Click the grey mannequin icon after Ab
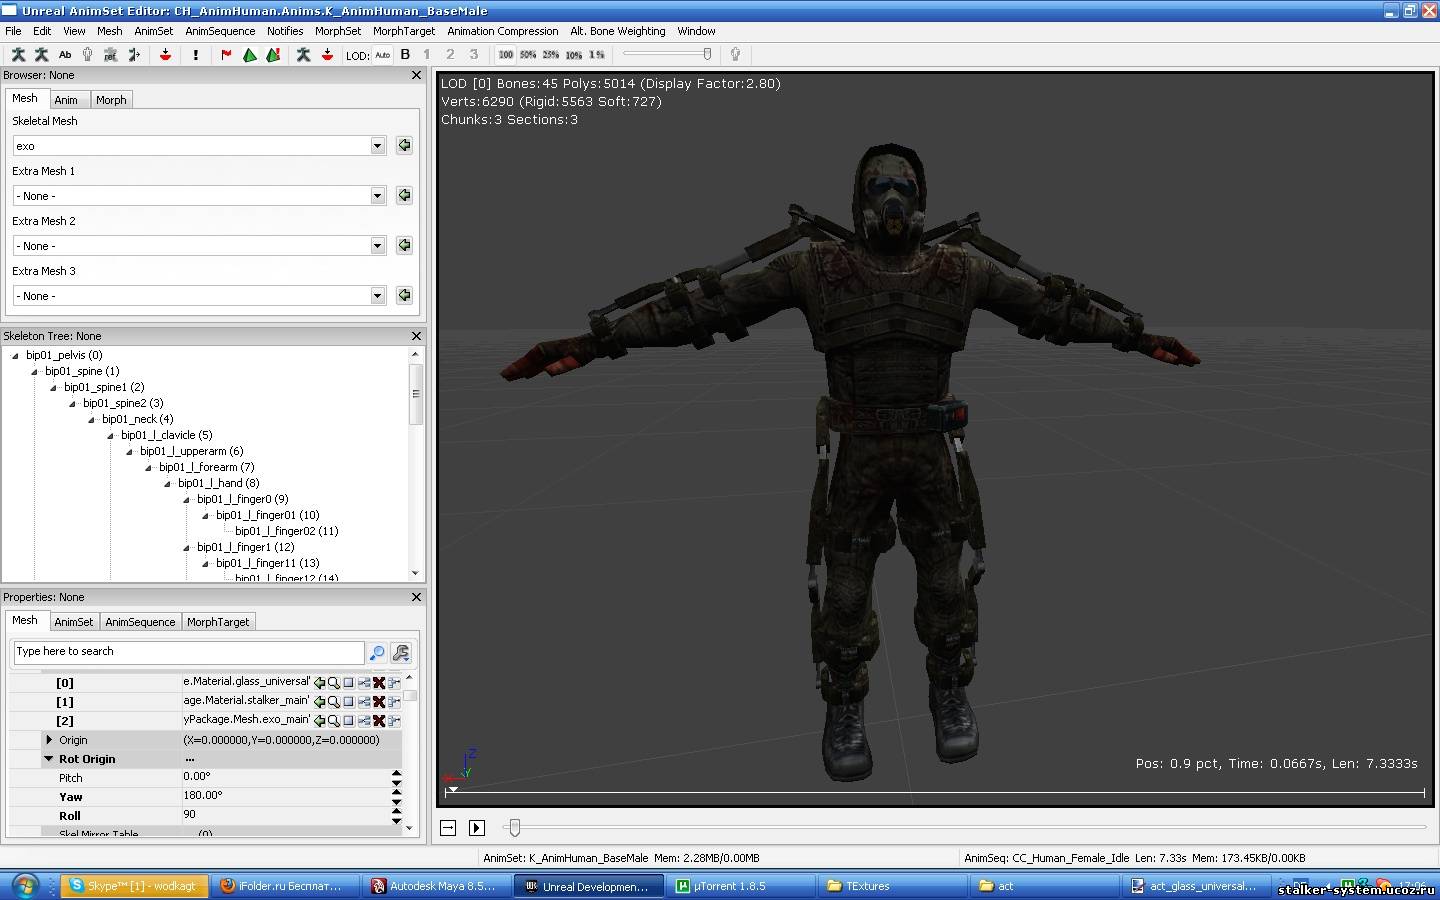 coord(88,55)
